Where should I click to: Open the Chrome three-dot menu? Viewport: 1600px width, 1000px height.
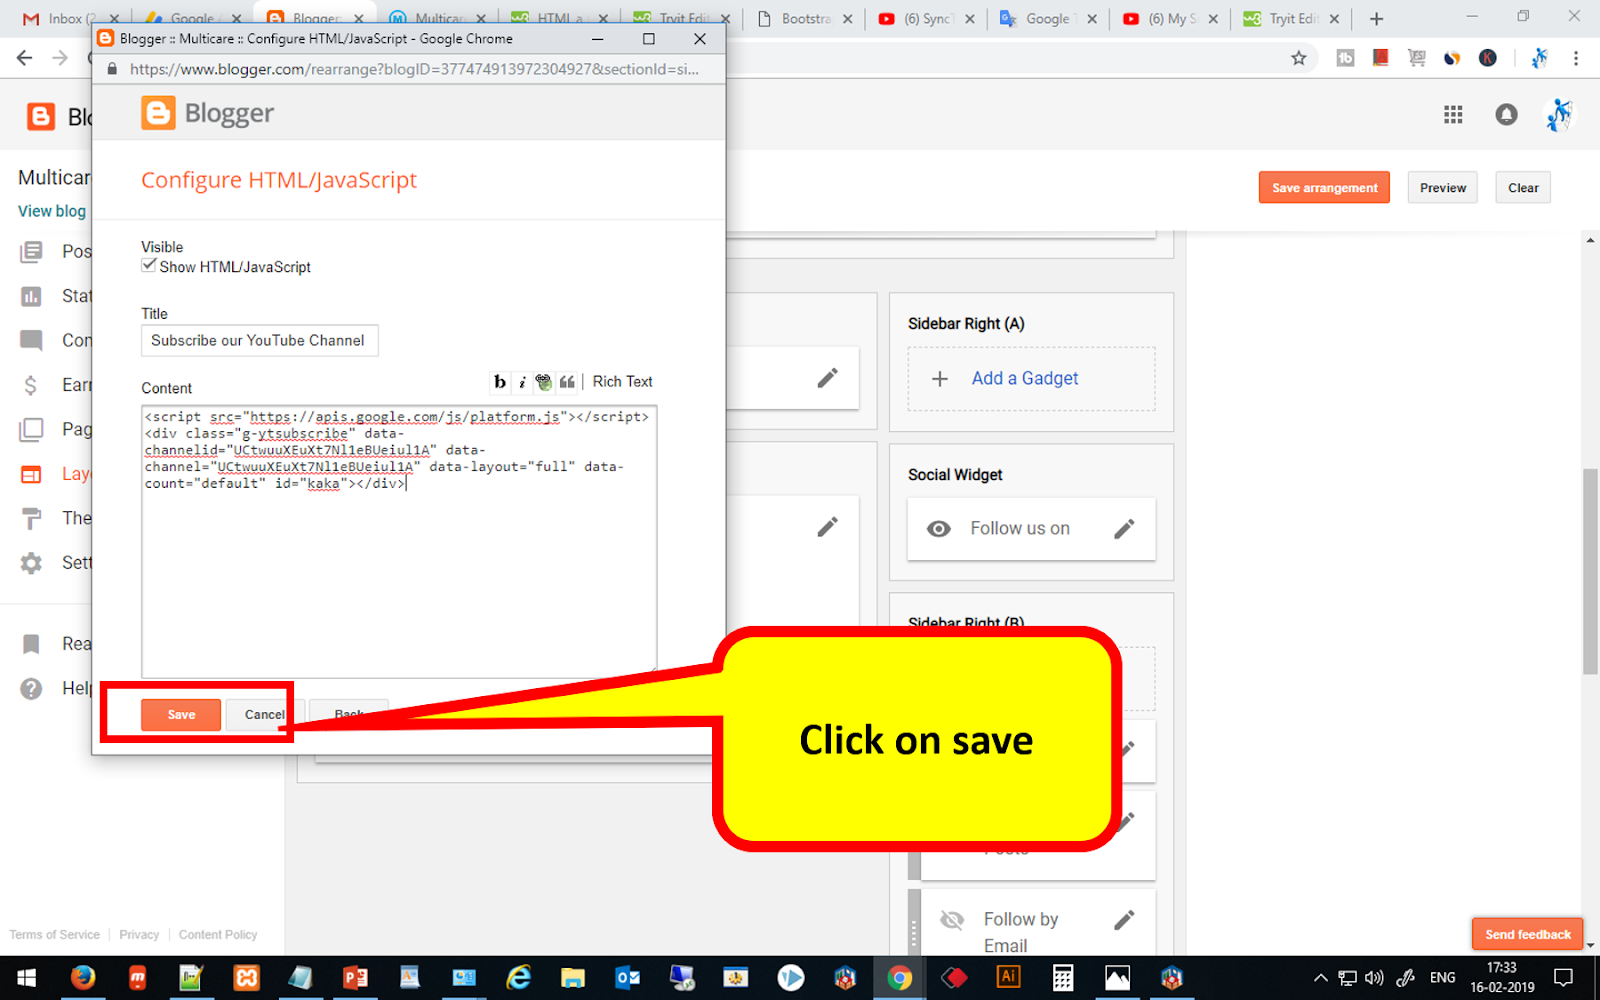tap(1576, 58)
